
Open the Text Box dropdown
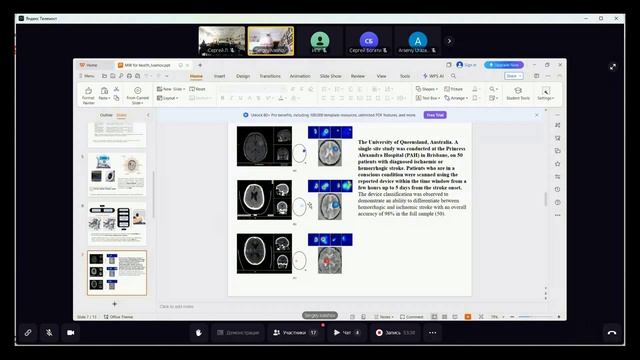point(428,98)
